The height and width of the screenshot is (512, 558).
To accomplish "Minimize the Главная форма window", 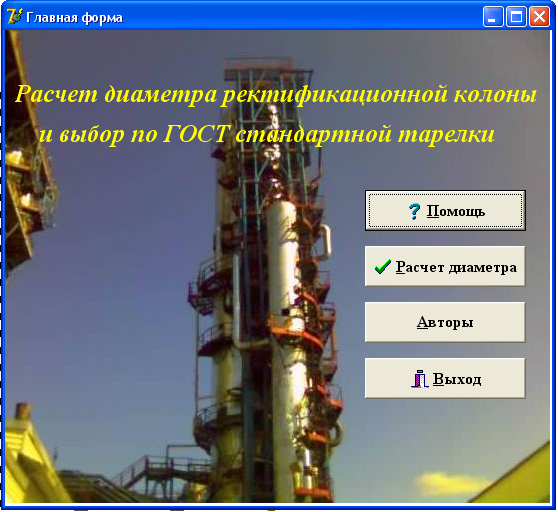I will coord(493,16).
